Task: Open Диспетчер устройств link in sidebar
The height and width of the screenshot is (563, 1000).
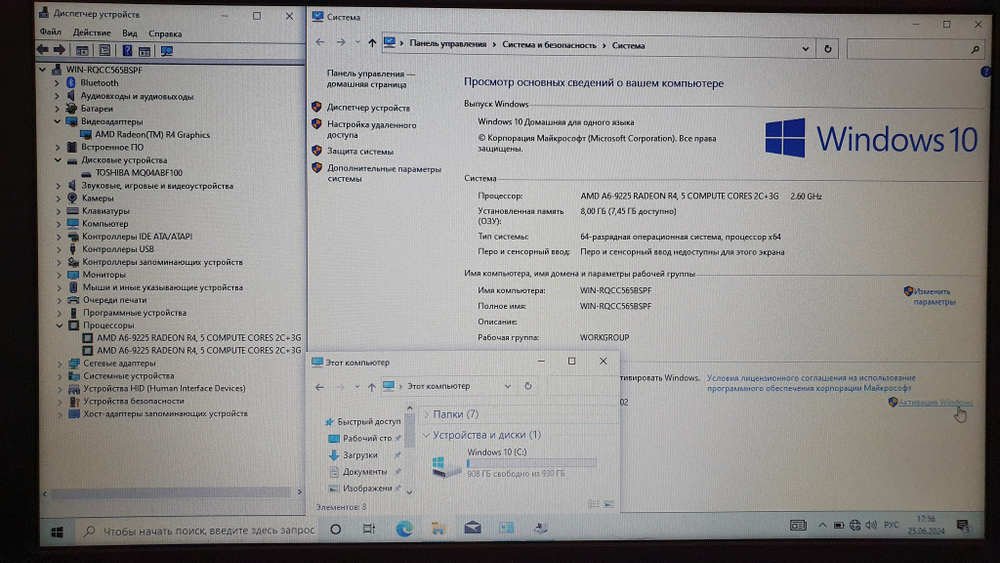Action: (369, 108)
